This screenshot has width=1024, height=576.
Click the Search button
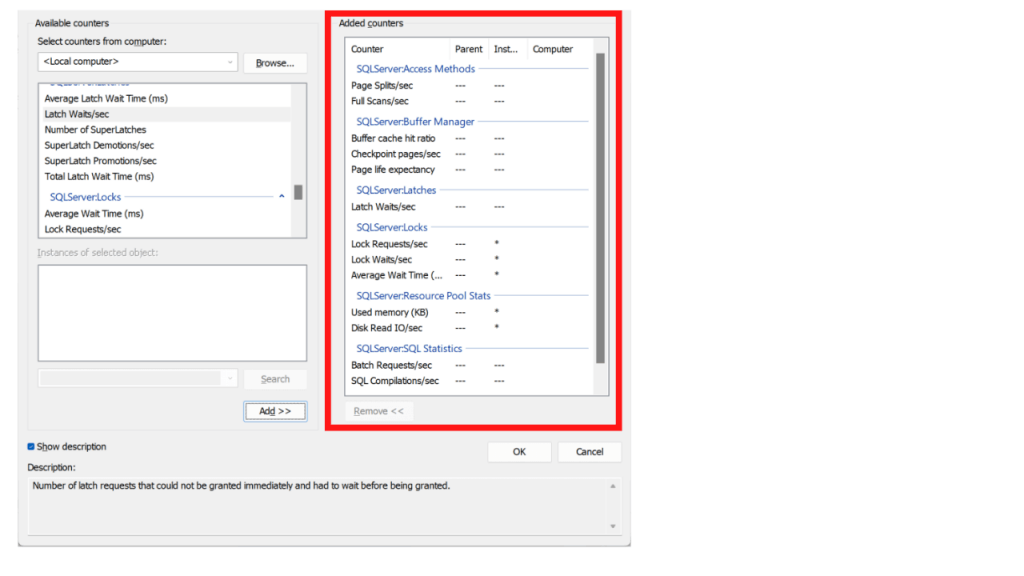pyautogui.click(x=275, y=379)
